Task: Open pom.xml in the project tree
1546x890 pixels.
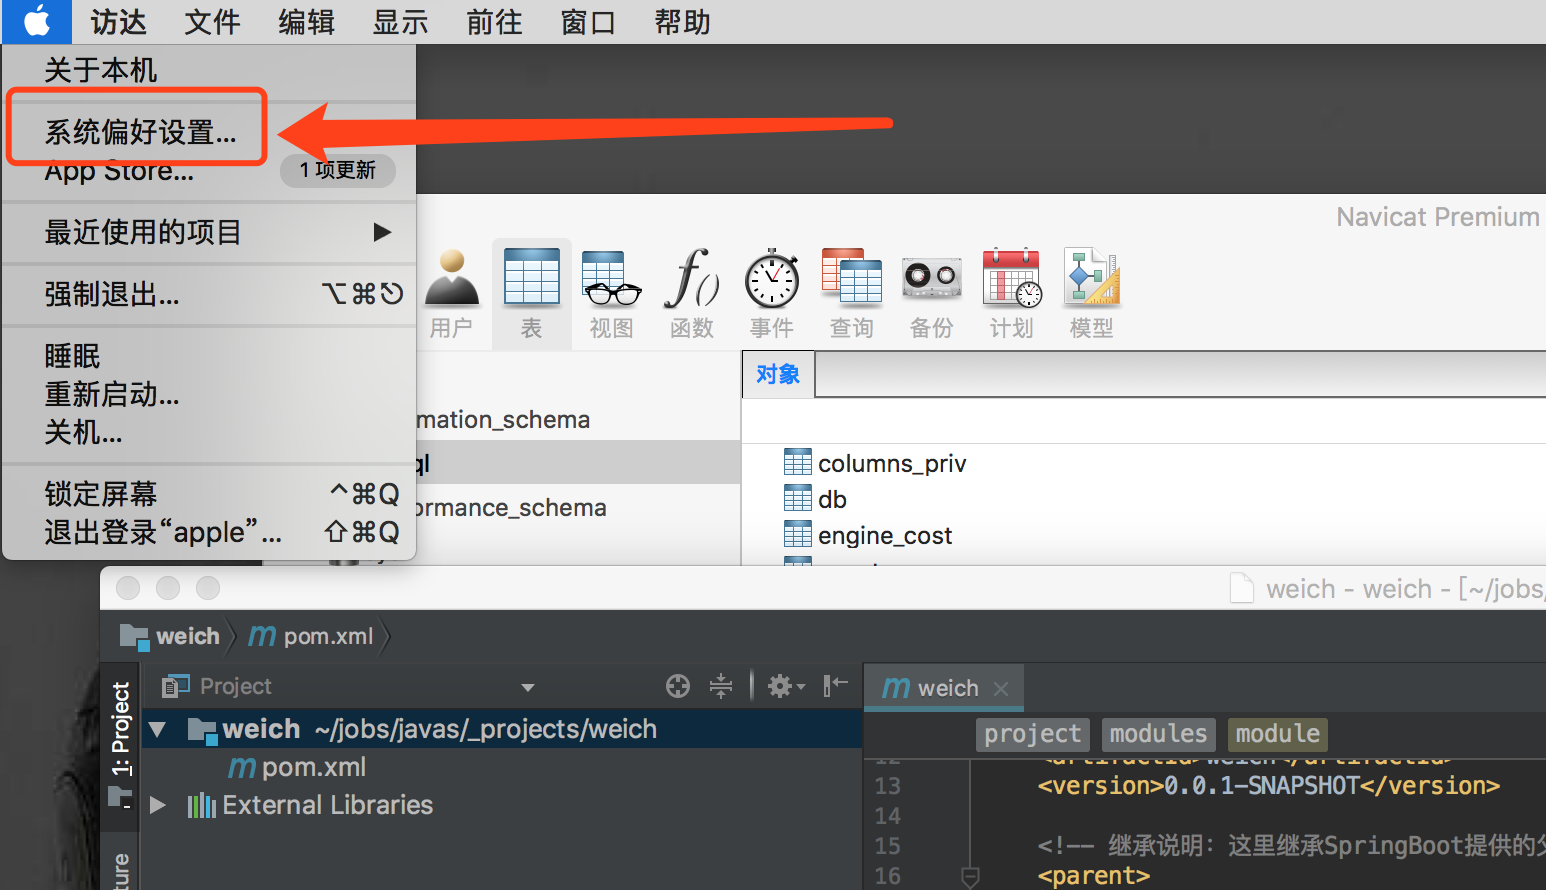Action: 313,767
